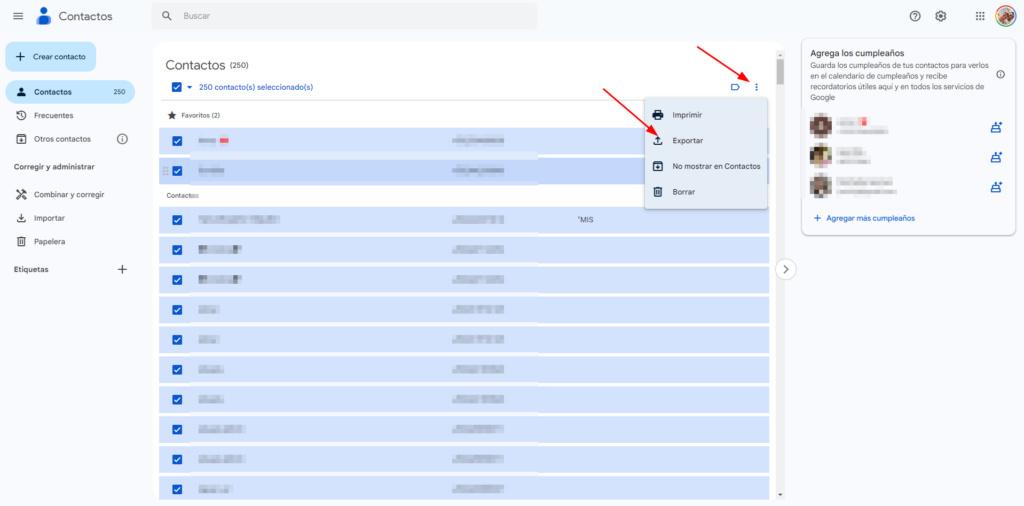Collapse the side panel with chevron arrow
The height and width of the screenshot is (506, 1024).
(786, 269)
